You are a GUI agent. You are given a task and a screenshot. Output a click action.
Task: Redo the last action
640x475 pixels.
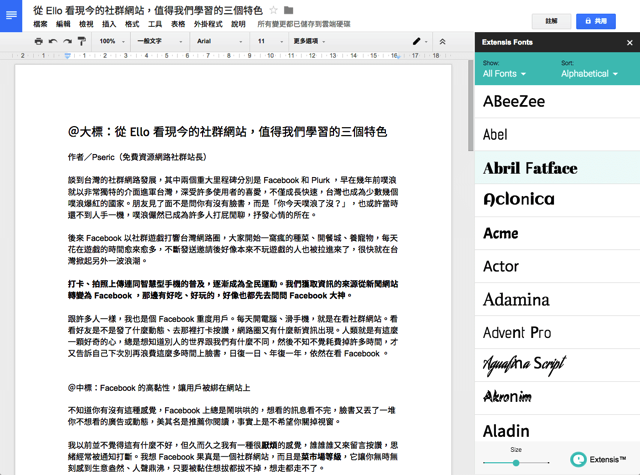67,41
